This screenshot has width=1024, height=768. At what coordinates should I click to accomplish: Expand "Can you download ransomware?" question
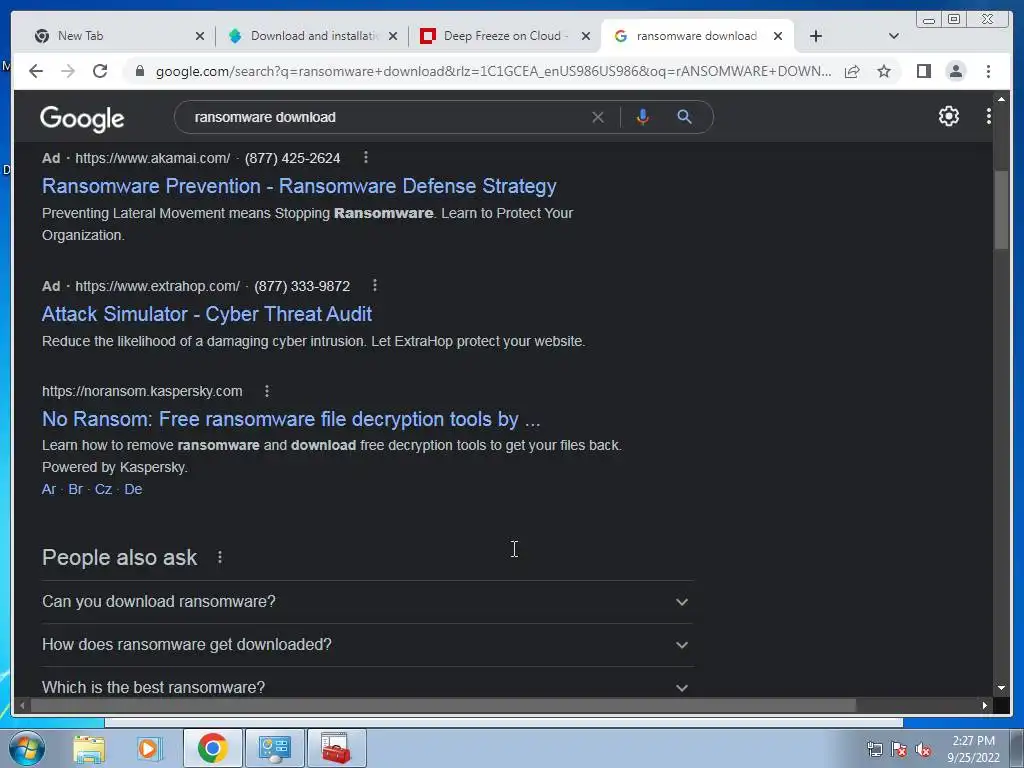click(366, 601)
